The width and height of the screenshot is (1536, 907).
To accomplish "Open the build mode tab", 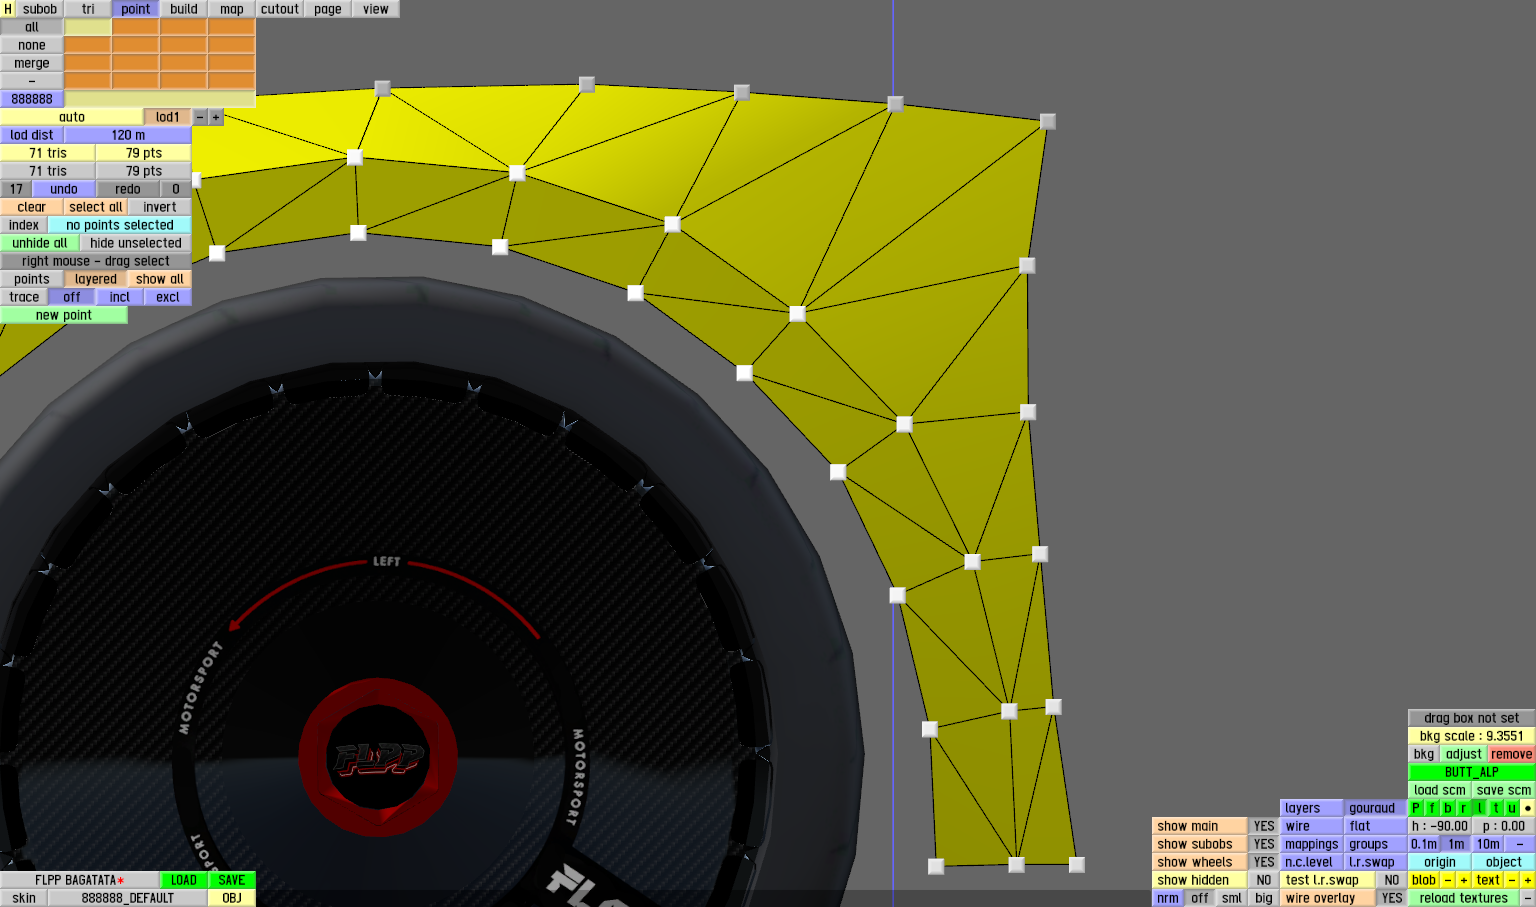I will click(x=184, y=9).
